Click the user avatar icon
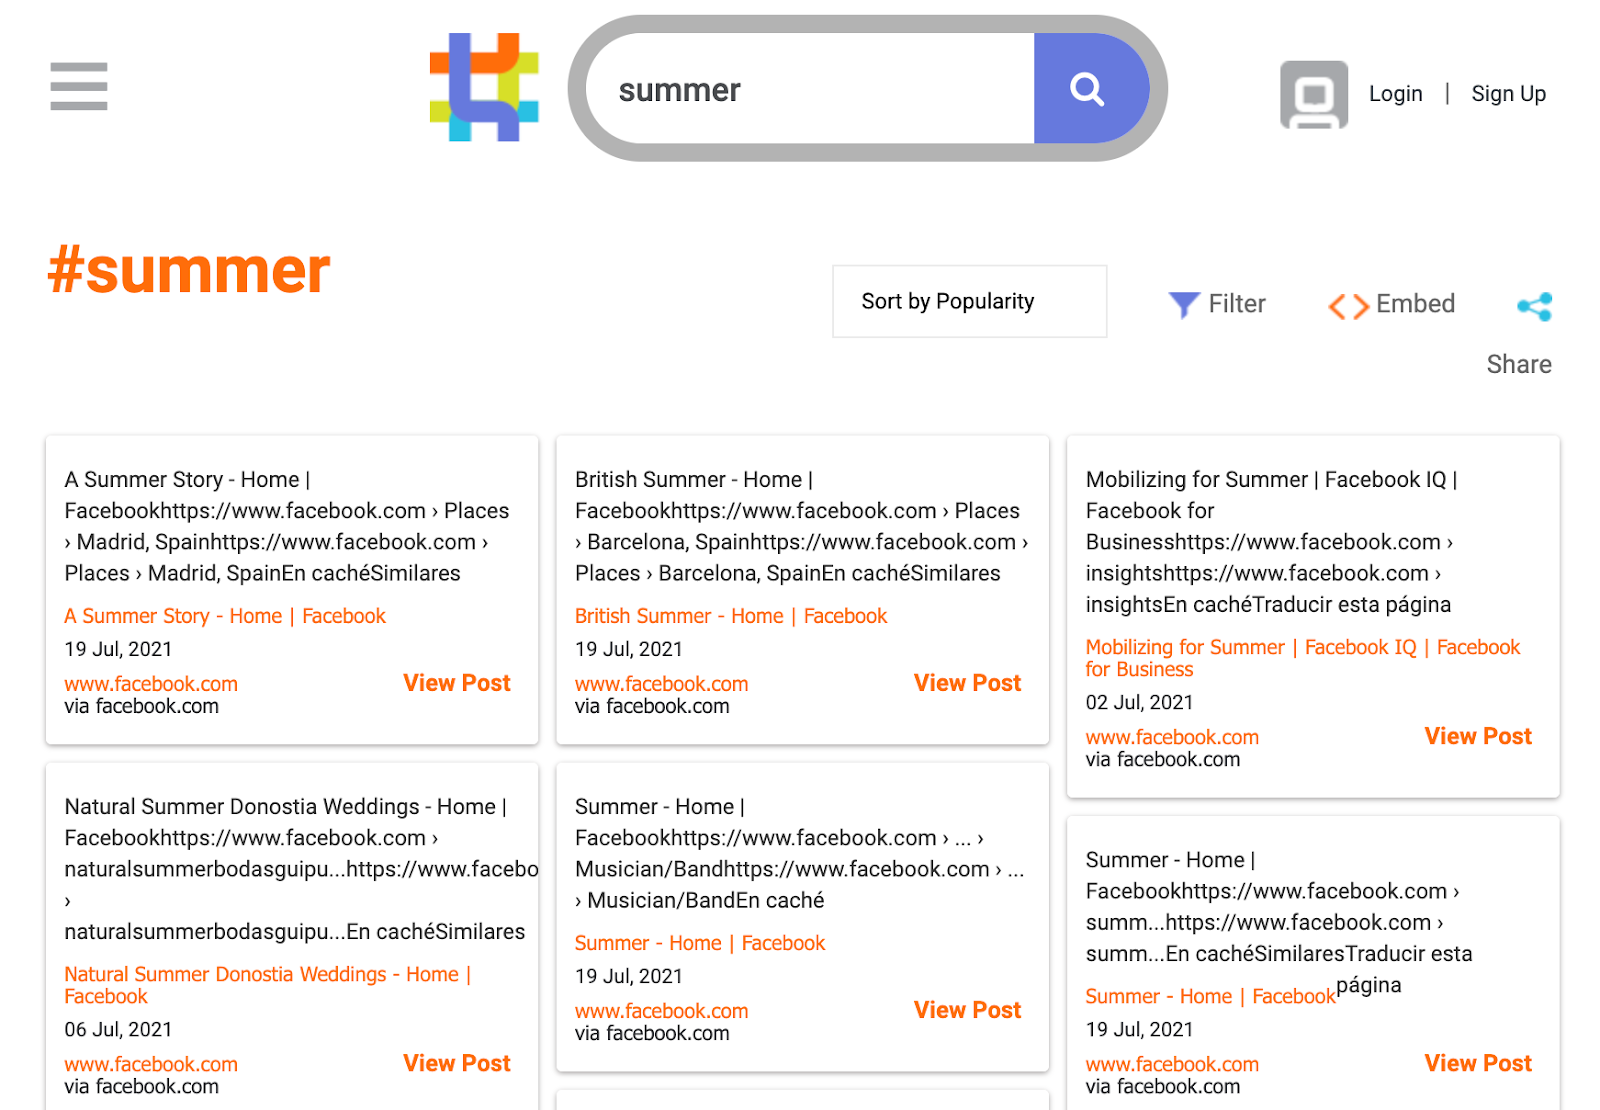The image size is (1600, 1110). click(x=1313, y=94)
